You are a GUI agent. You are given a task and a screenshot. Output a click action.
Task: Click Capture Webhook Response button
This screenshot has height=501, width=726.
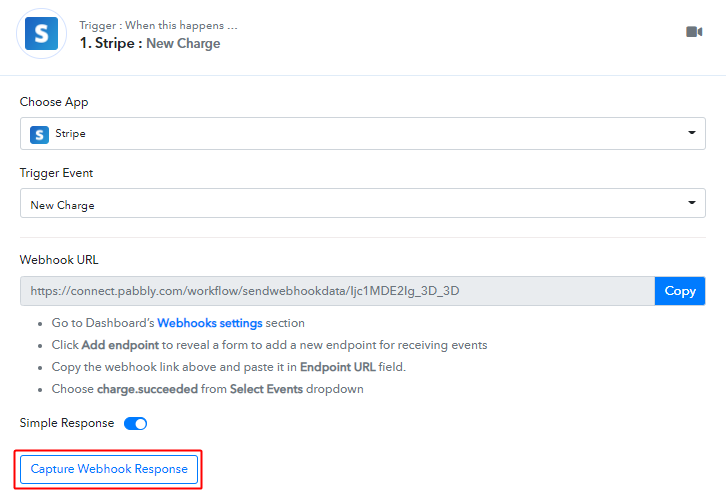click(x=109, y=469)
